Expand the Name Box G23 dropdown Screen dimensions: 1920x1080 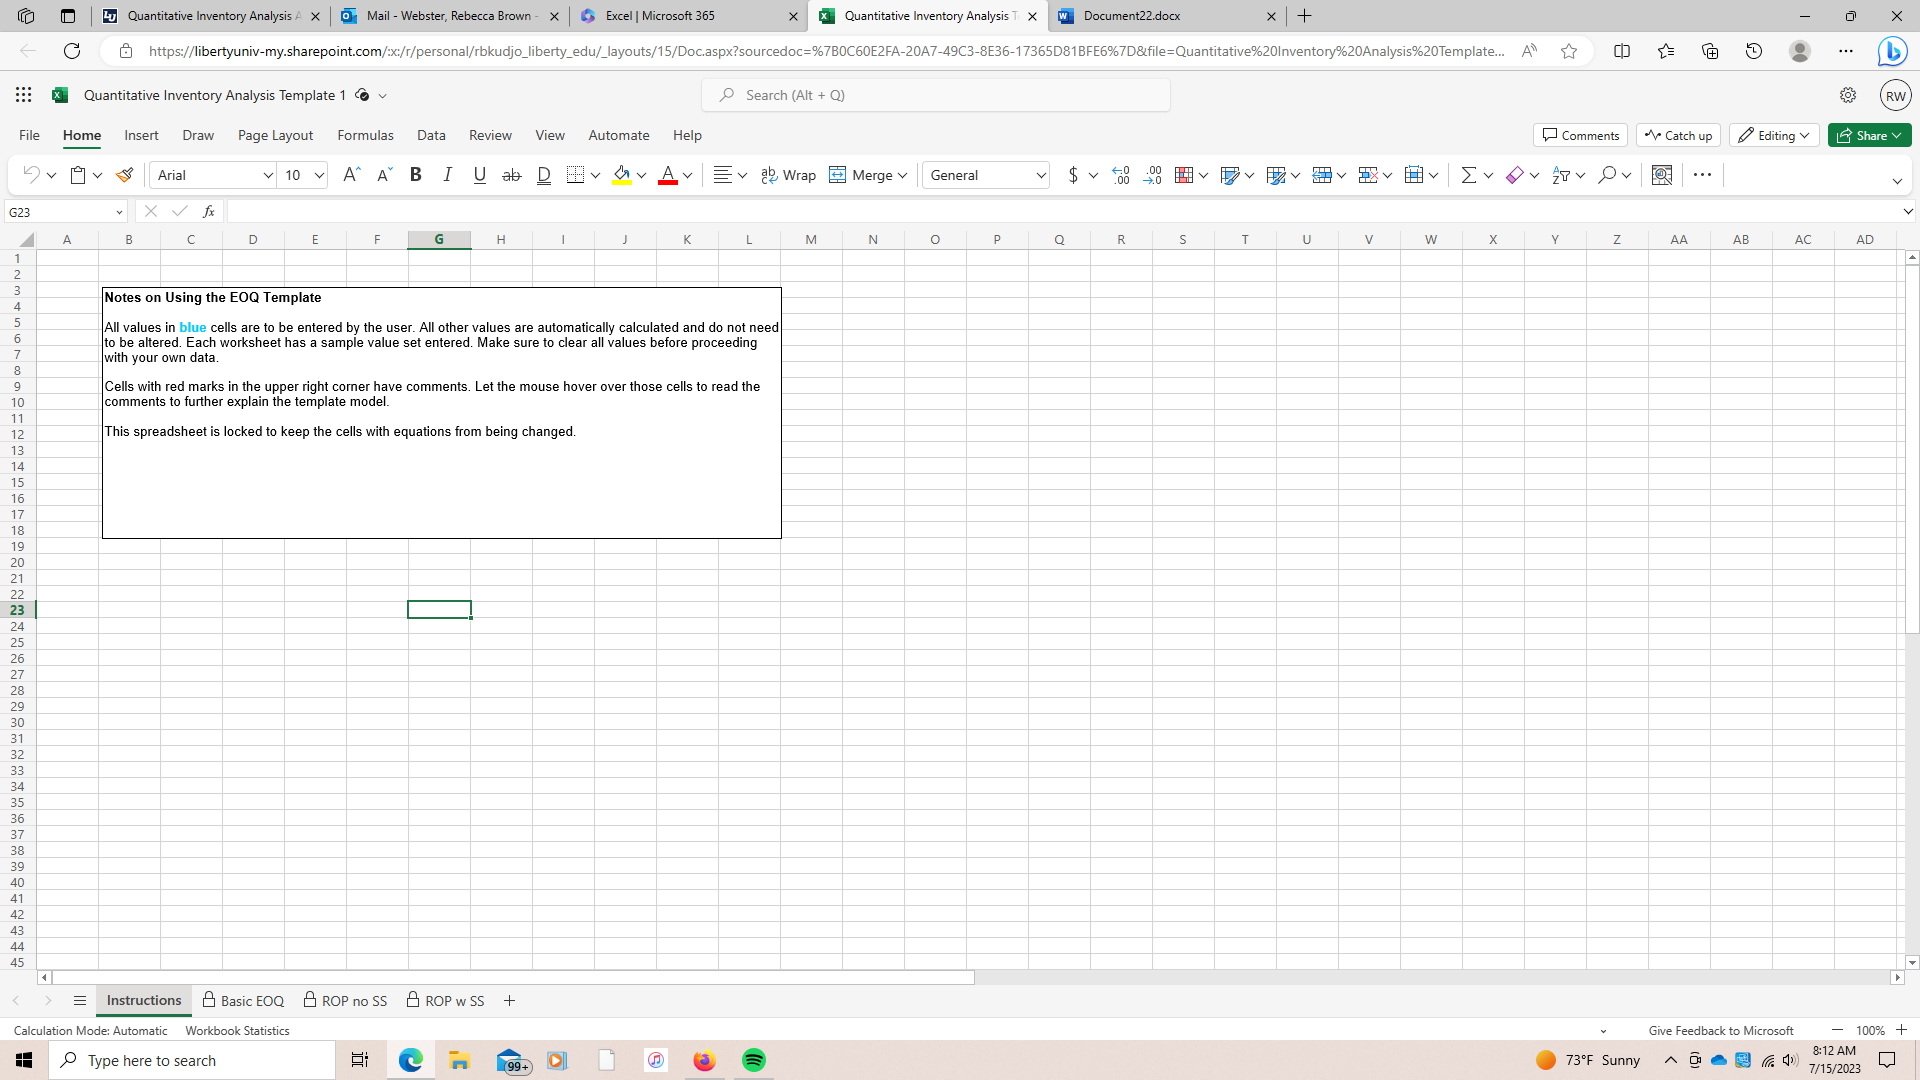coord(119,211)
